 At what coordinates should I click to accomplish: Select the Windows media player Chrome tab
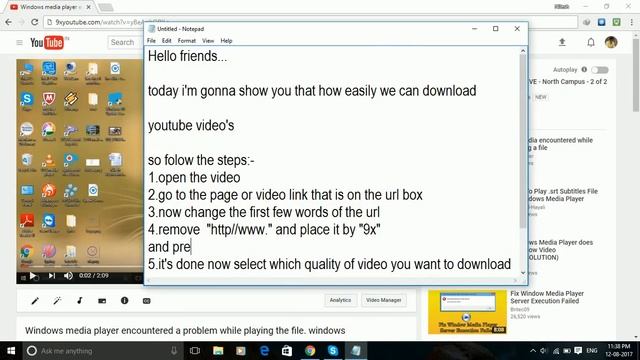coord(51,7)
